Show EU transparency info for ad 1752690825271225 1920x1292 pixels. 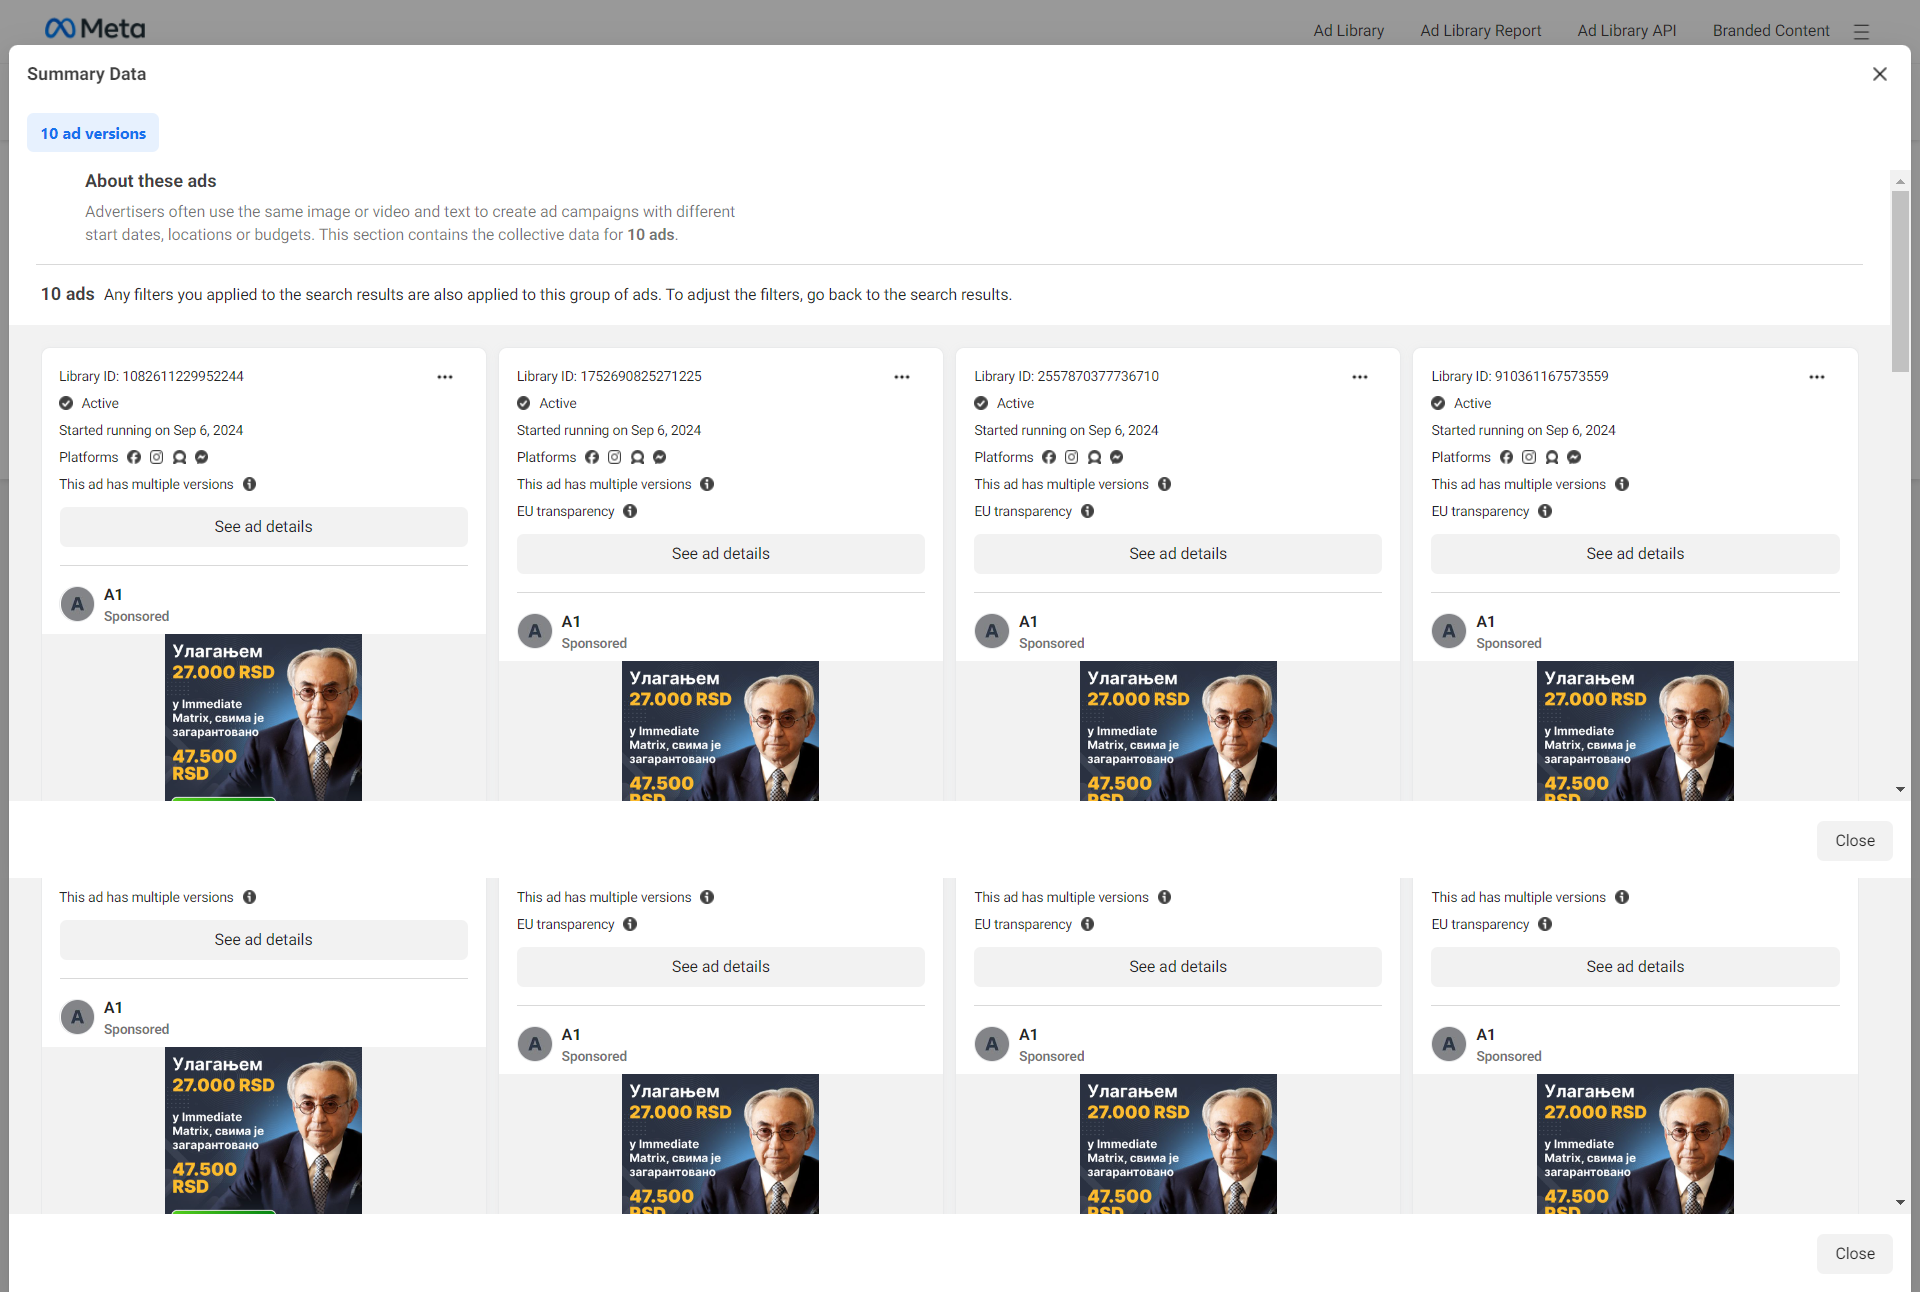[x=630, y=511]
